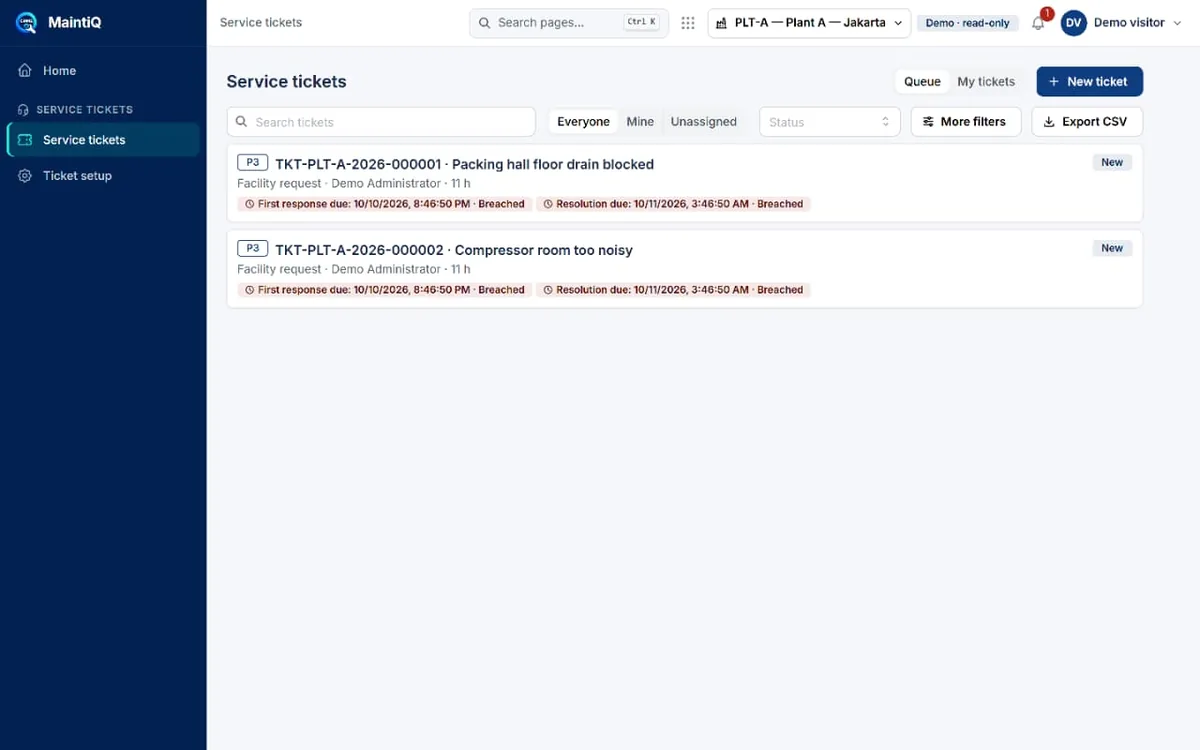Open the plant selector PLT-A Jakarta

(809, 23)
